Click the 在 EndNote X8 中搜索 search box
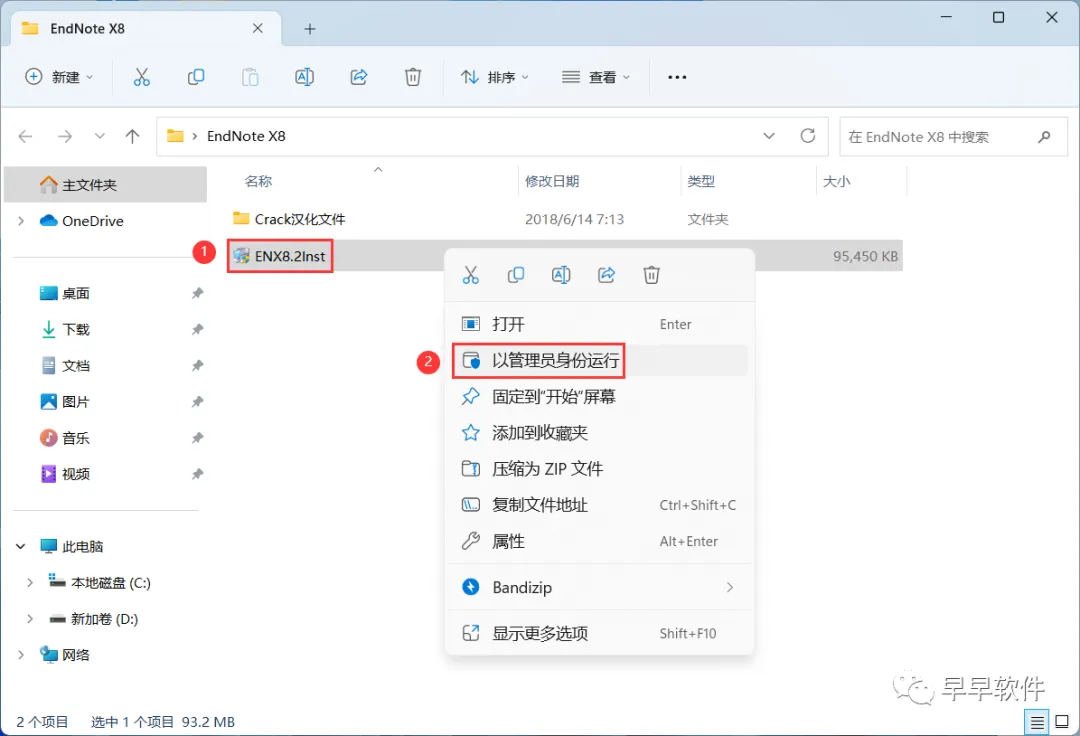The height and width of the screenshot is (736, 1080). point(953,136)
